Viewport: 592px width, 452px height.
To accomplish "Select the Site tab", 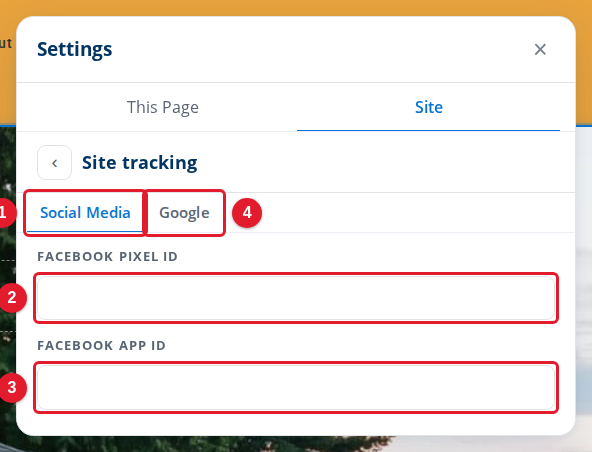I will [x=429, y=107].
